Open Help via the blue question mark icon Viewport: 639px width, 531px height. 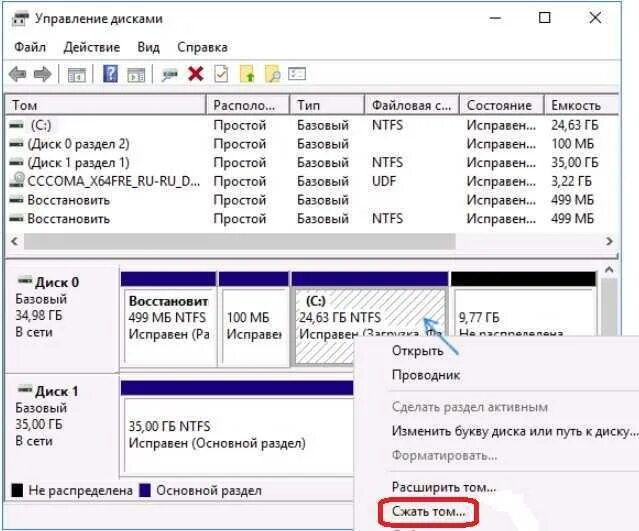(110, 74)
